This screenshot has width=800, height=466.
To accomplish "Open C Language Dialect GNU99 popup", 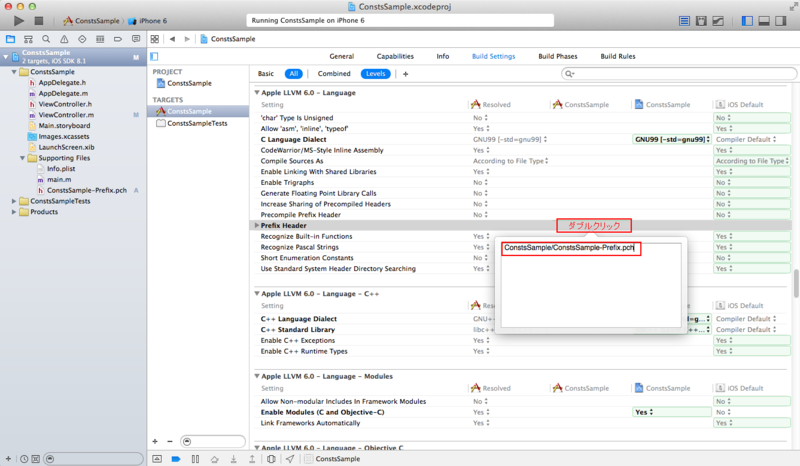I will click(672, 139).
